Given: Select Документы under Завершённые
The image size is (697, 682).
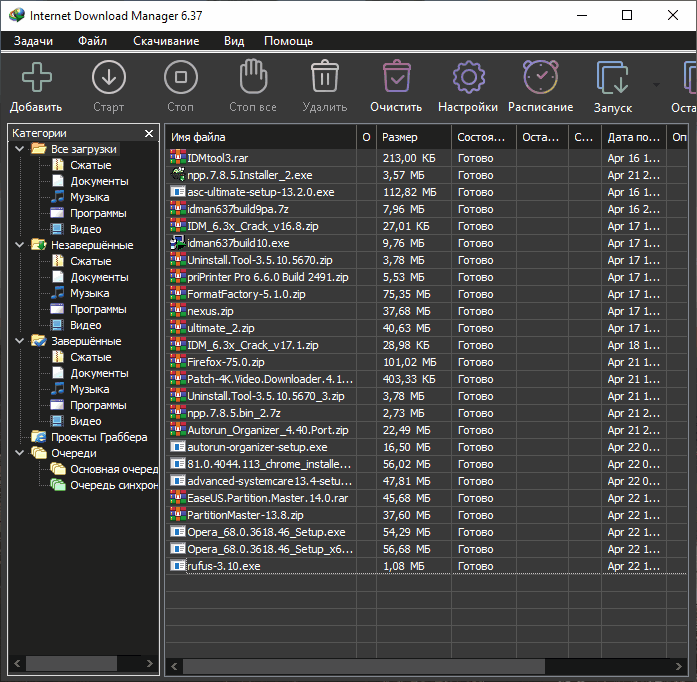Looking at the screenshot, I should click(99, 373).
